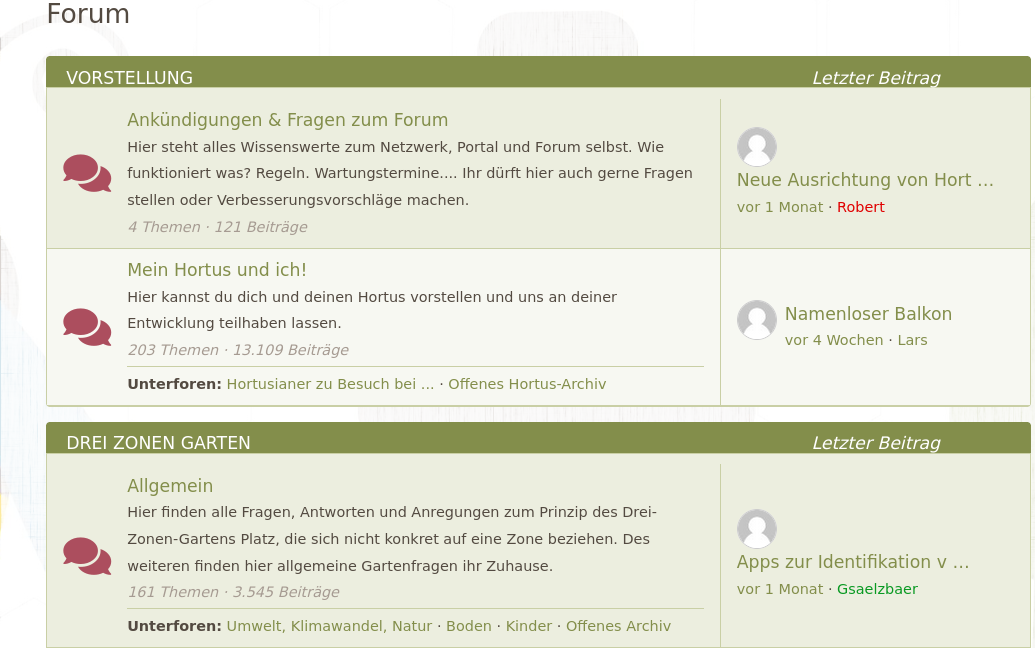
Task: Click the chat icon beside Allgemein forum
Action: [87, 556]
